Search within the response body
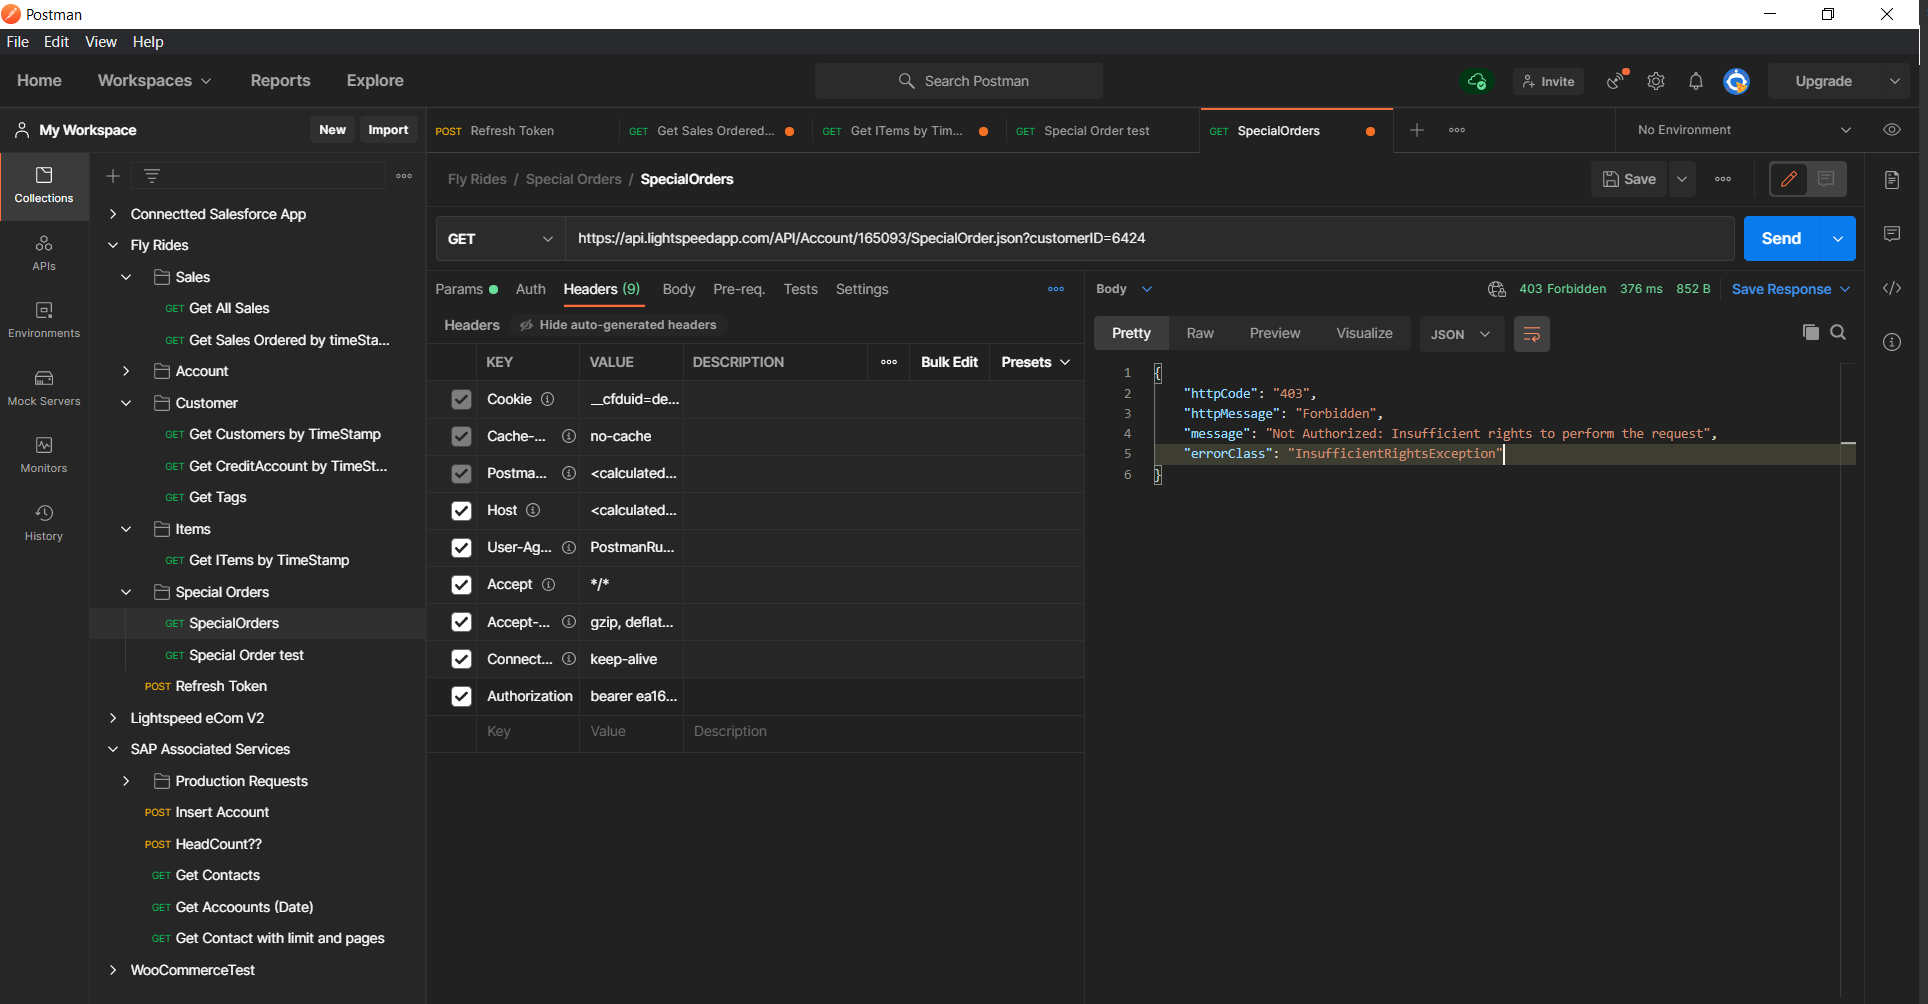 (x=1838, y=332)
